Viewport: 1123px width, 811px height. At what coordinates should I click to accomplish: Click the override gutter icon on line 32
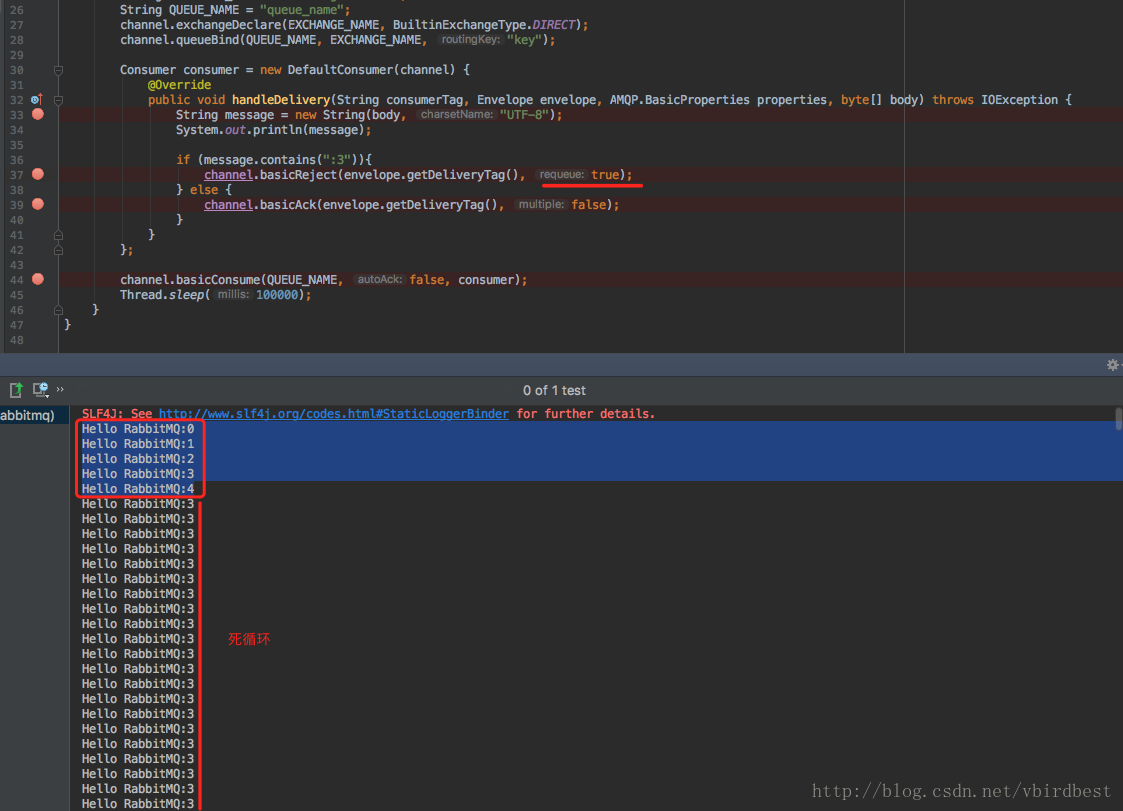(37, 100)
